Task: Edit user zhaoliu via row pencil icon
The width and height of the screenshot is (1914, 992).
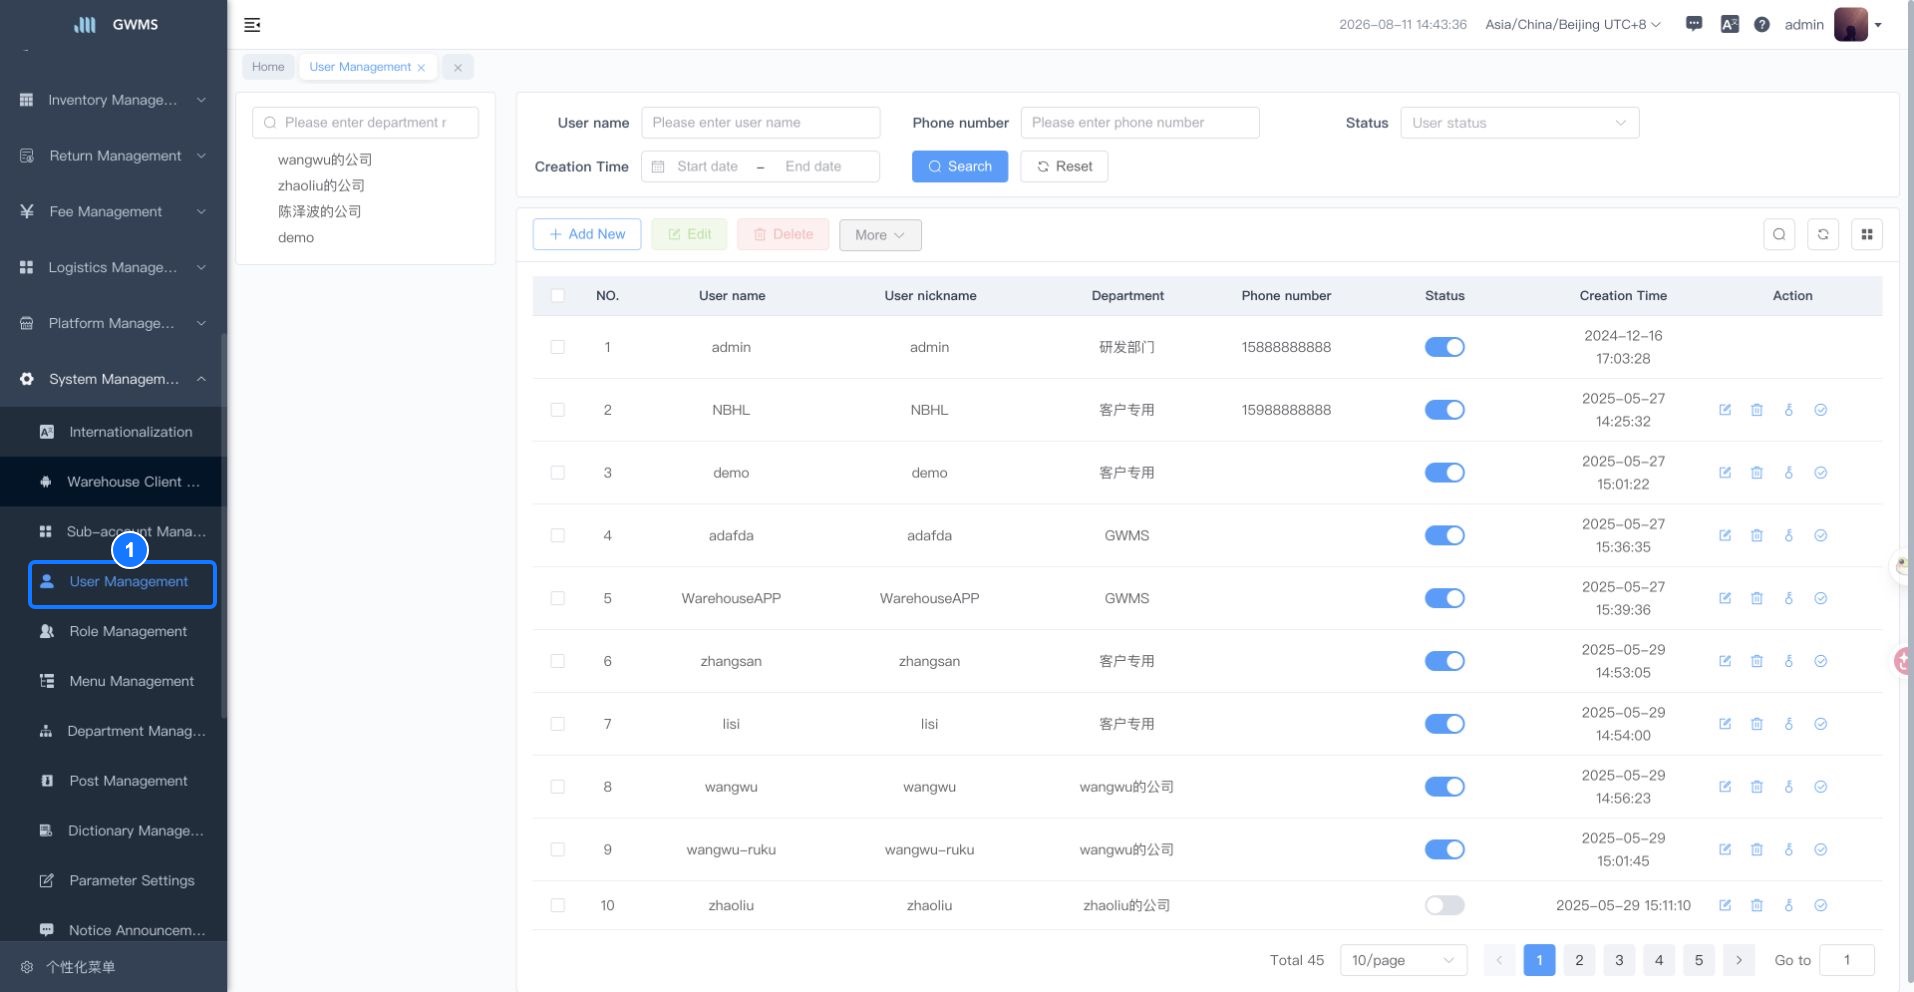Action: click(1725, 905)
